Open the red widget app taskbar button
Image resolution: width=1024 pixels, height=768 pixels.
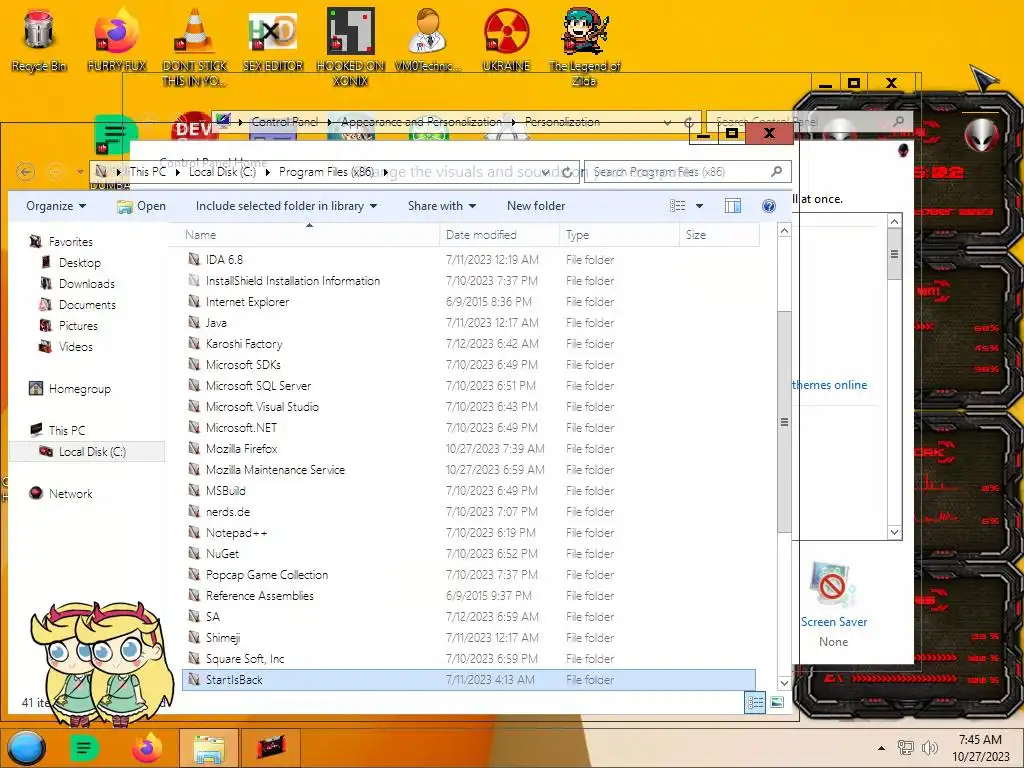[270, 748]
